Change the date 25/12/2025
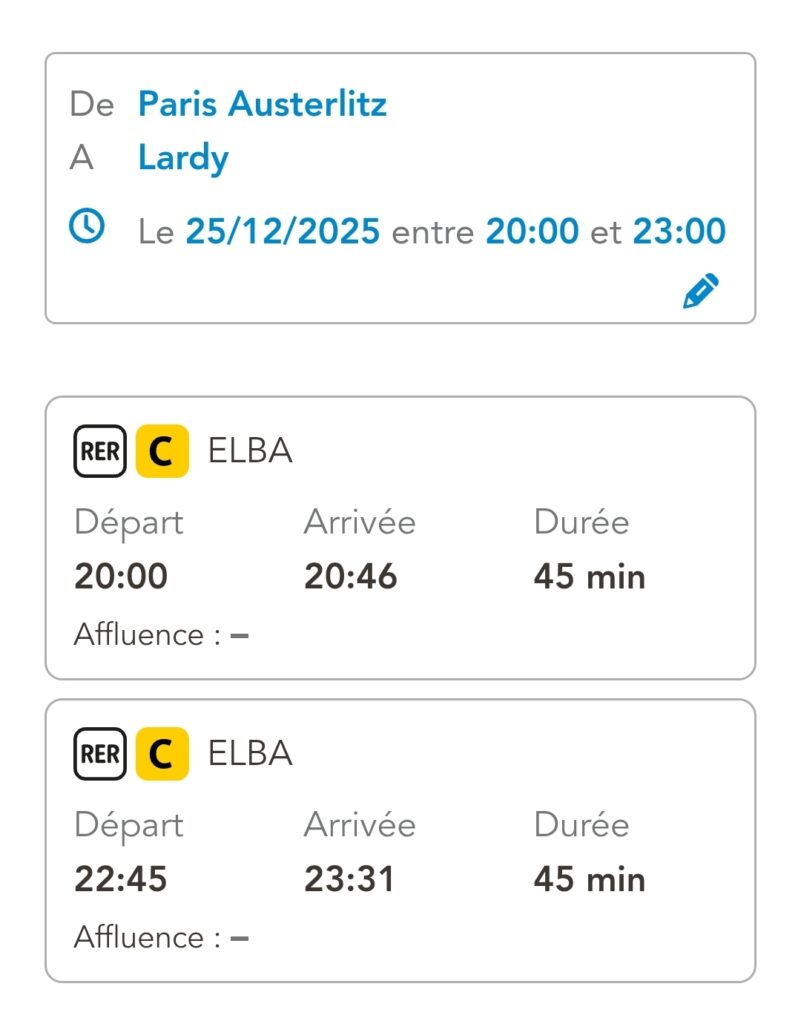 (283, 232)
